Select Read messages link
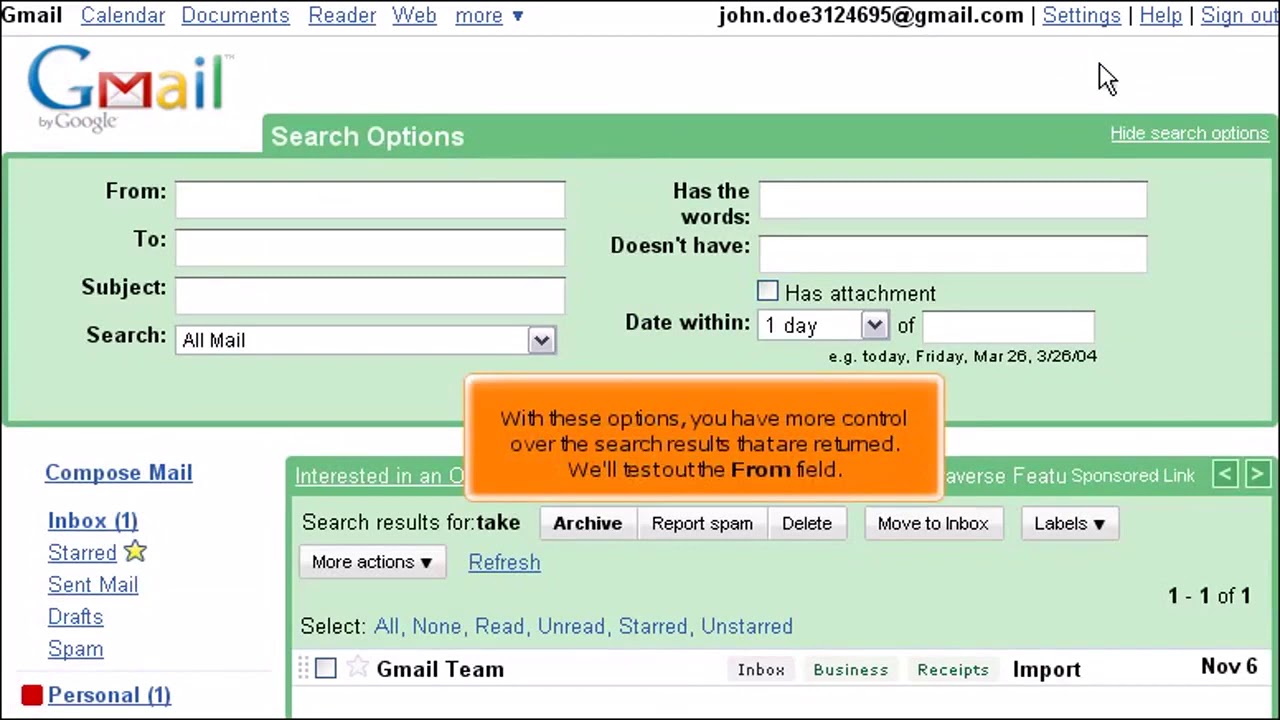 [x=499, y=626]
